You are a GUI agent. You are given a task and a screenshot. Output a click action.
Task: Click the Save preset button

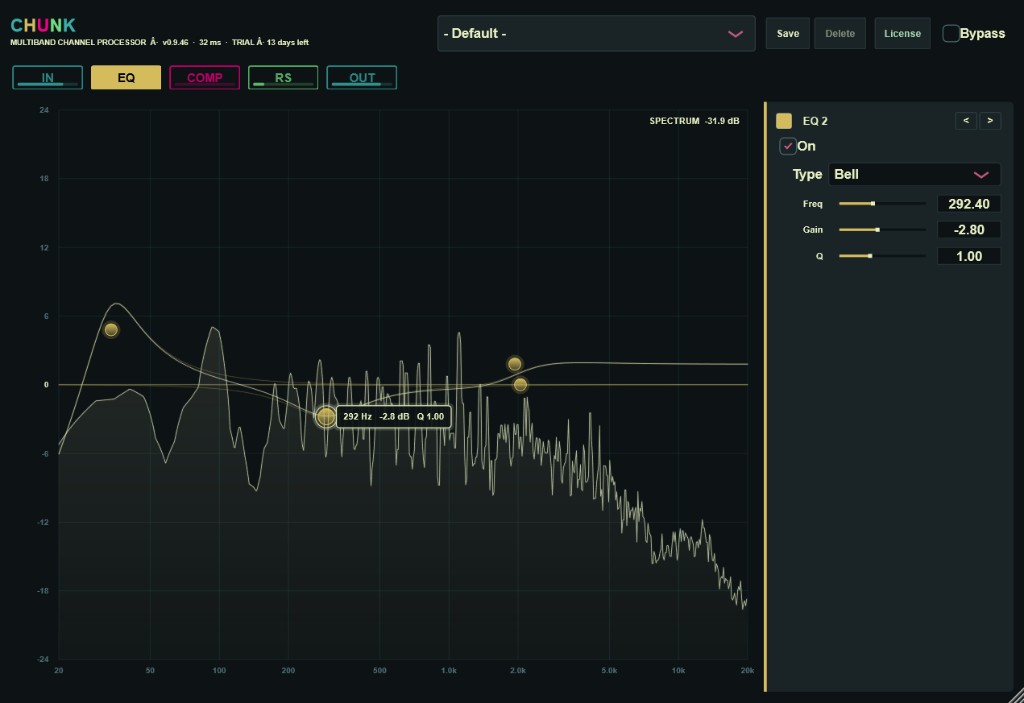[788, 33]
